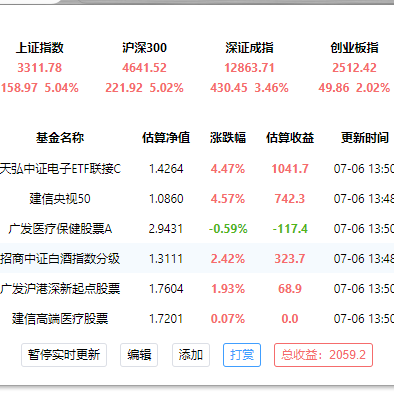Click 添加 to add a fund
Screen dimensions: 394x394
191,355
